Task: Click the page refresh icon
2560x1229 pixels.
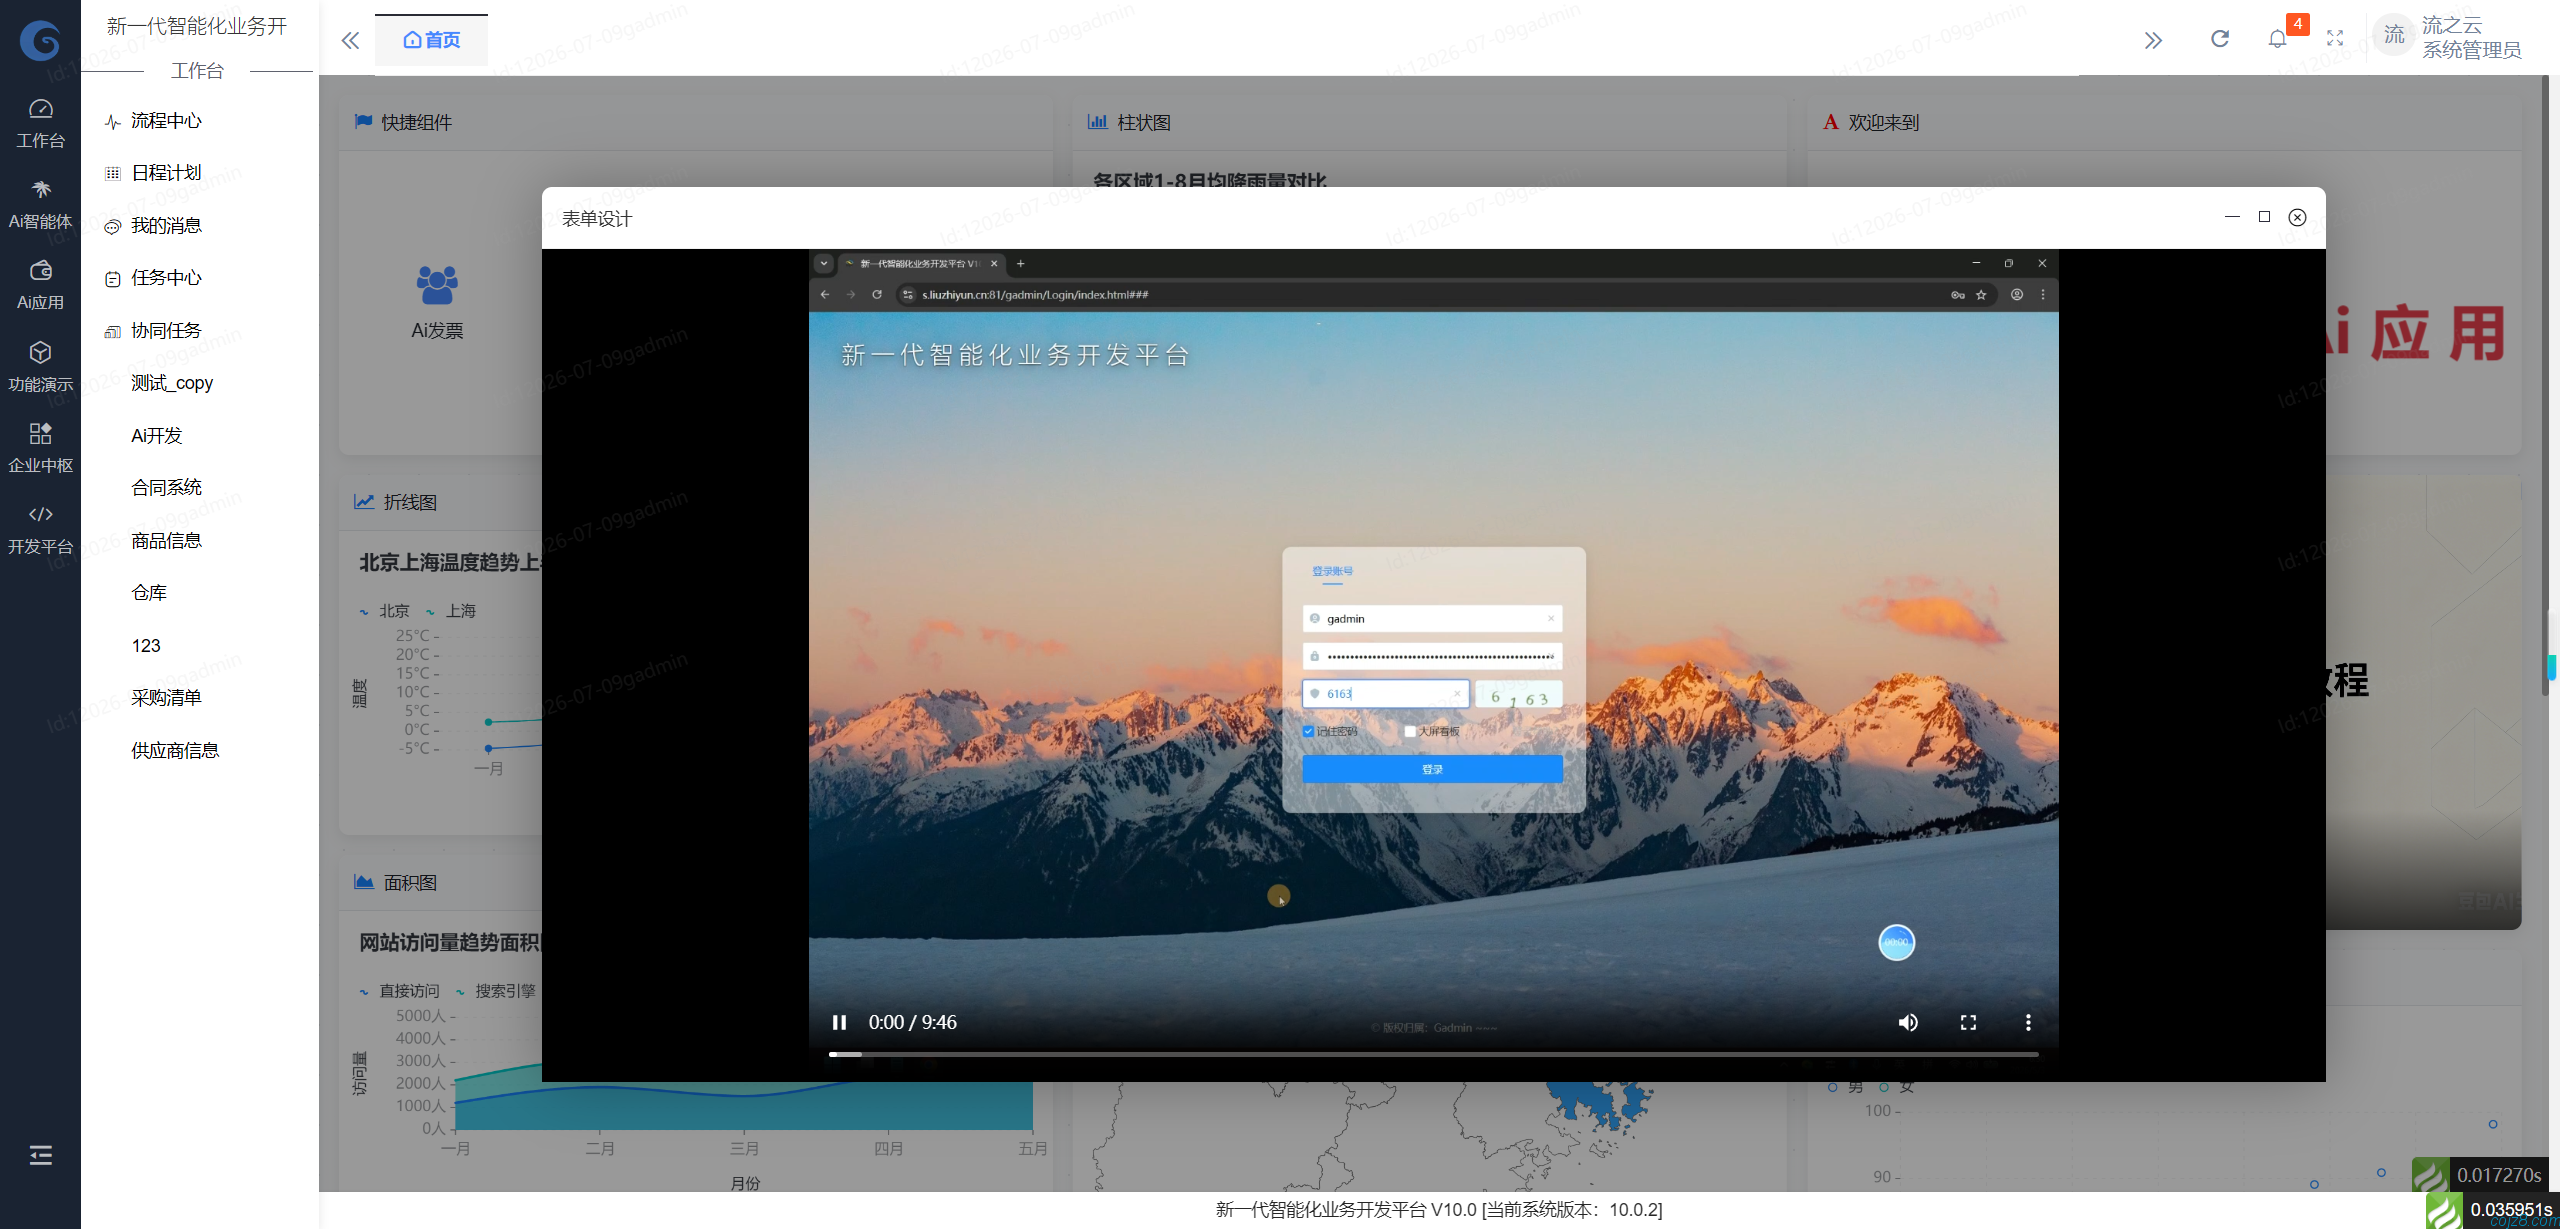Action: point(2220,39)
